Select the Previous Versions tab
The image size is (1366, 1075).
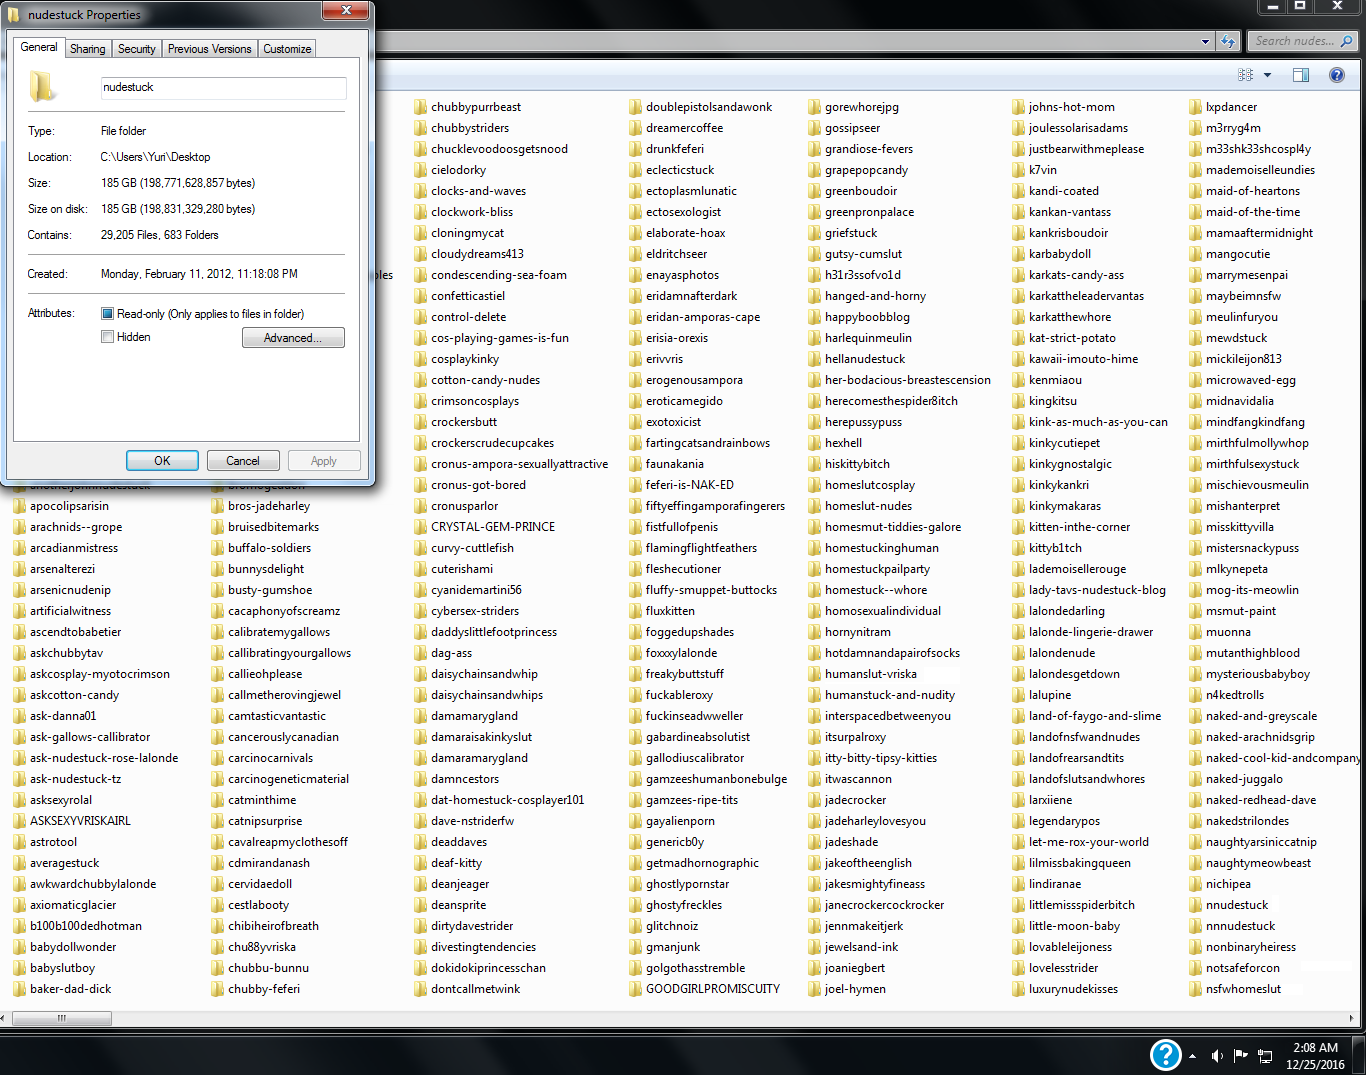coord(209,48)
